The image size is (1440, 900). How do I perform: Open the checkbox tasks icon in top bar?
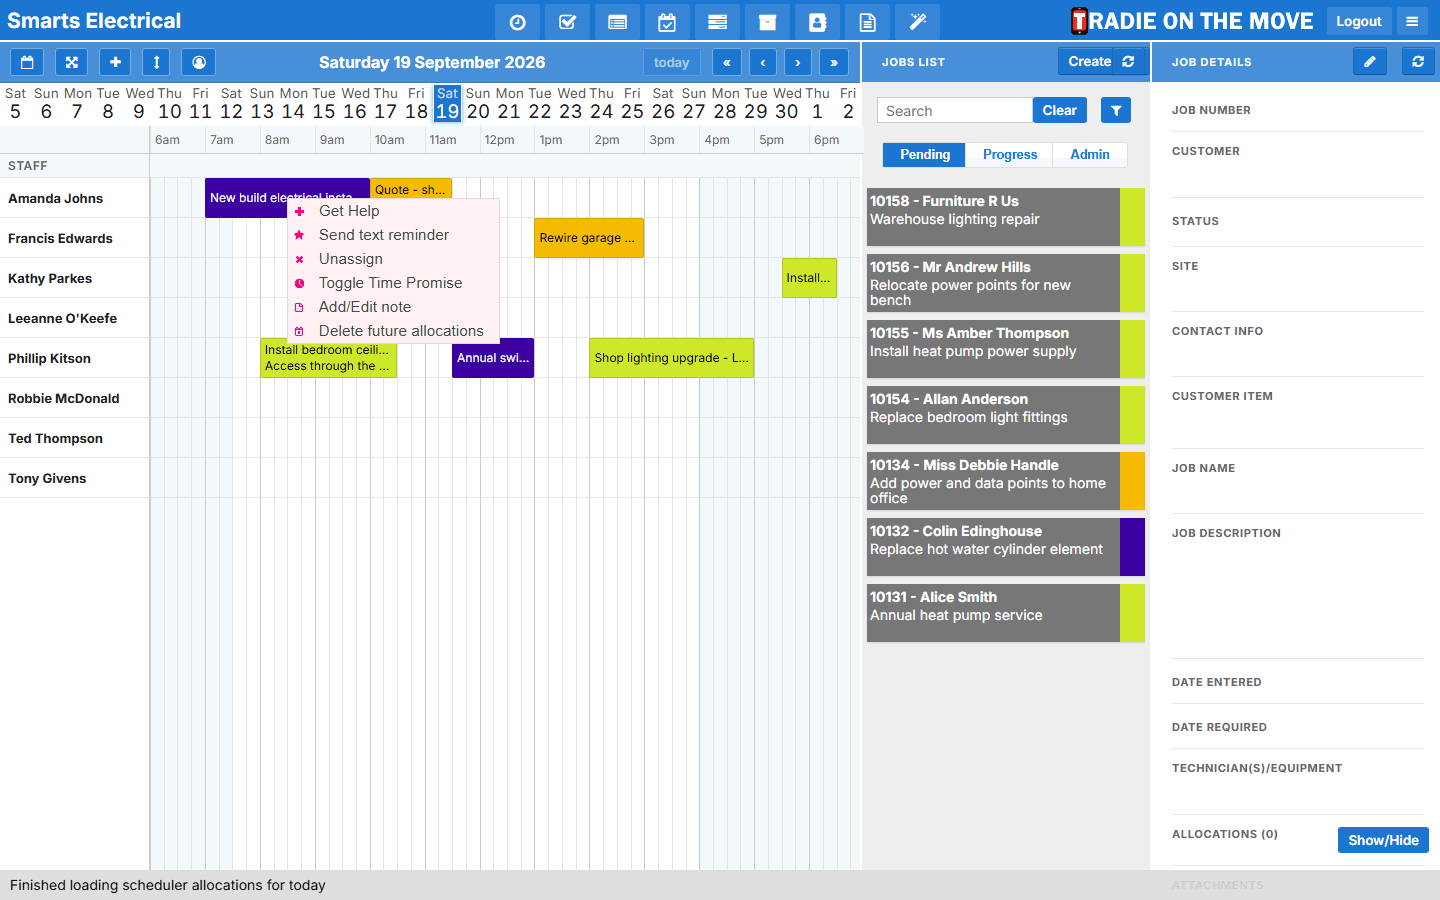[567, 22]
